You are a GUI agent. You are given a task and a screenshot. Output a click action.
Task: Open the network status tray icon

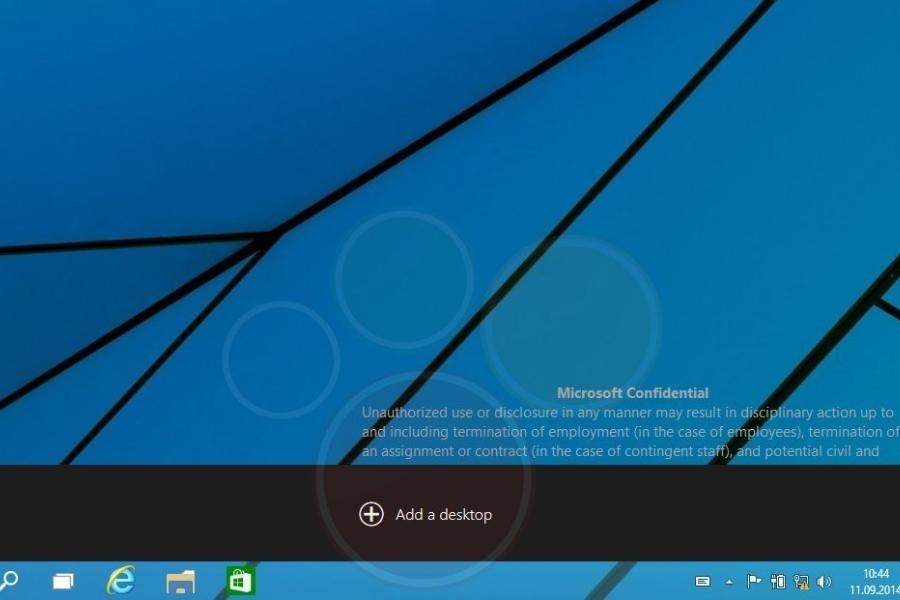pos(800,581)
